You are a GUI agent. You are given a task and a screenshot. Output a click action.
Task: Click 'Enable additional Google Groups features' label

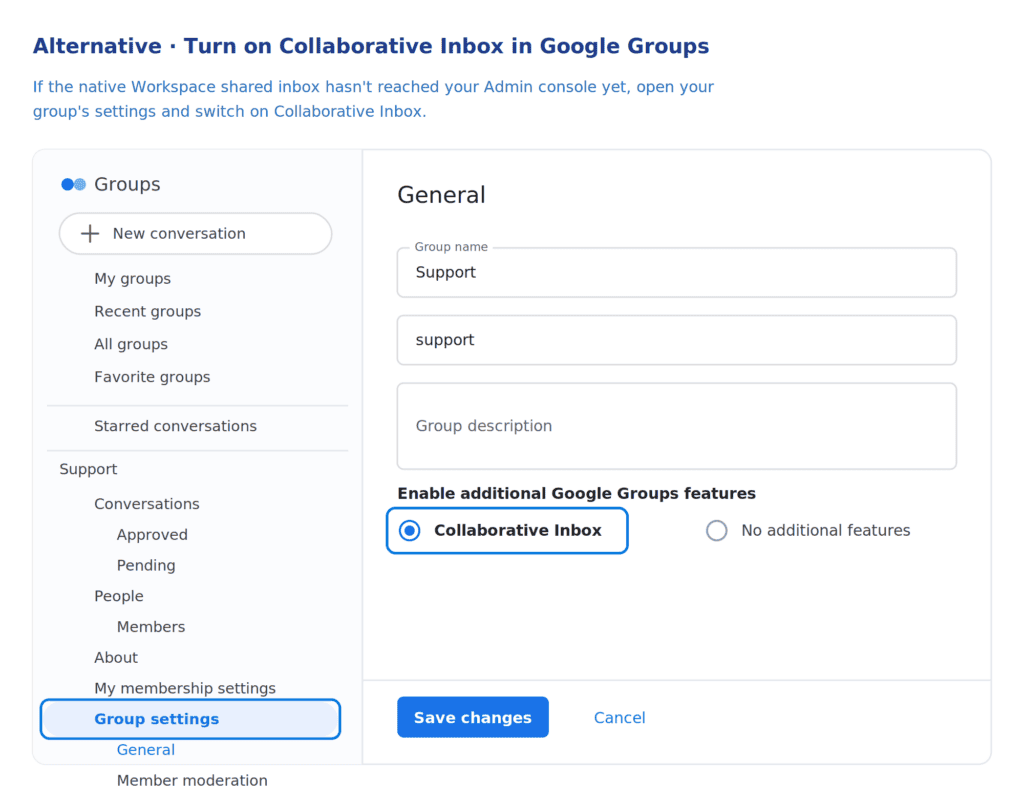577,493
